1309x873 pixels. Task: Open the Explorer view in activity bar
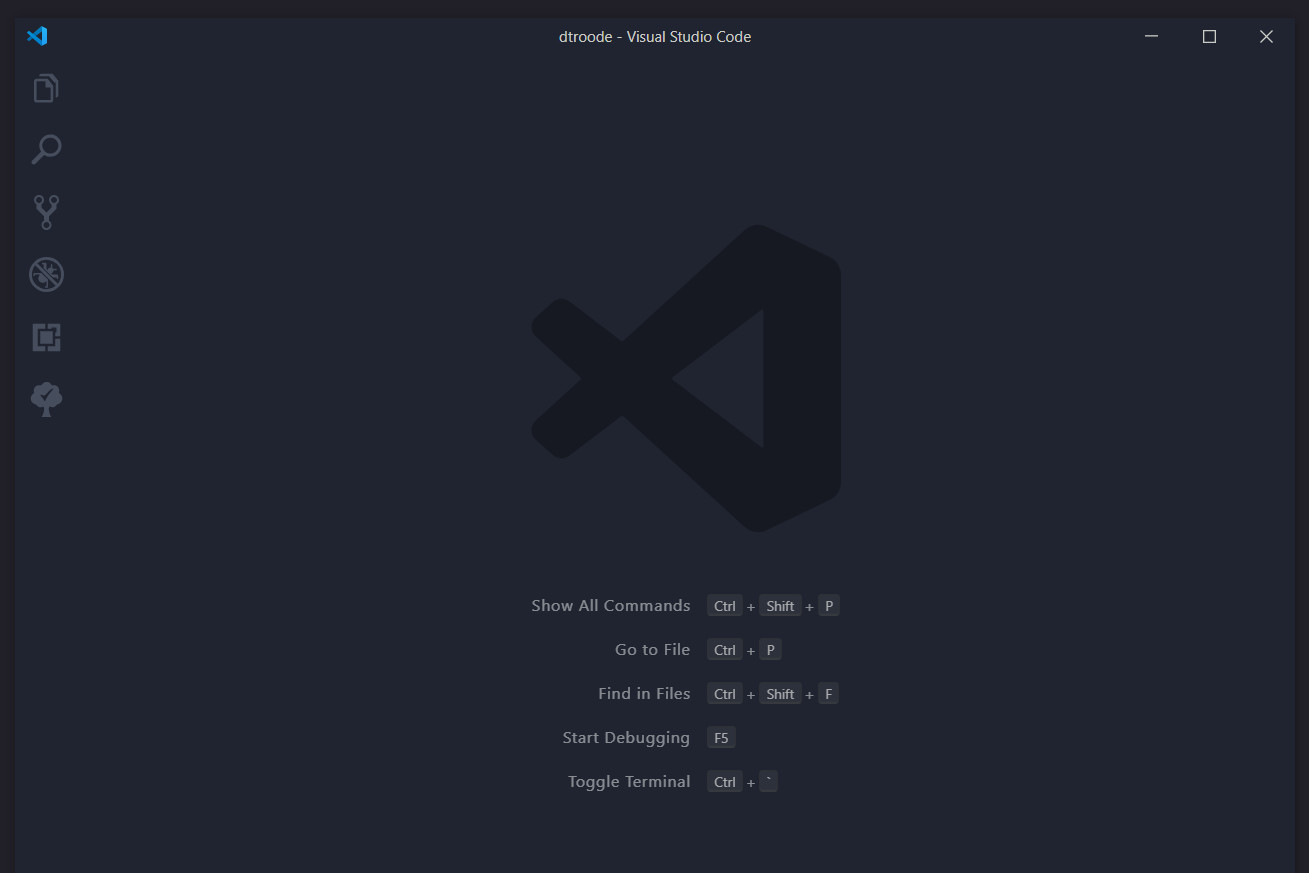coord(46,88)
